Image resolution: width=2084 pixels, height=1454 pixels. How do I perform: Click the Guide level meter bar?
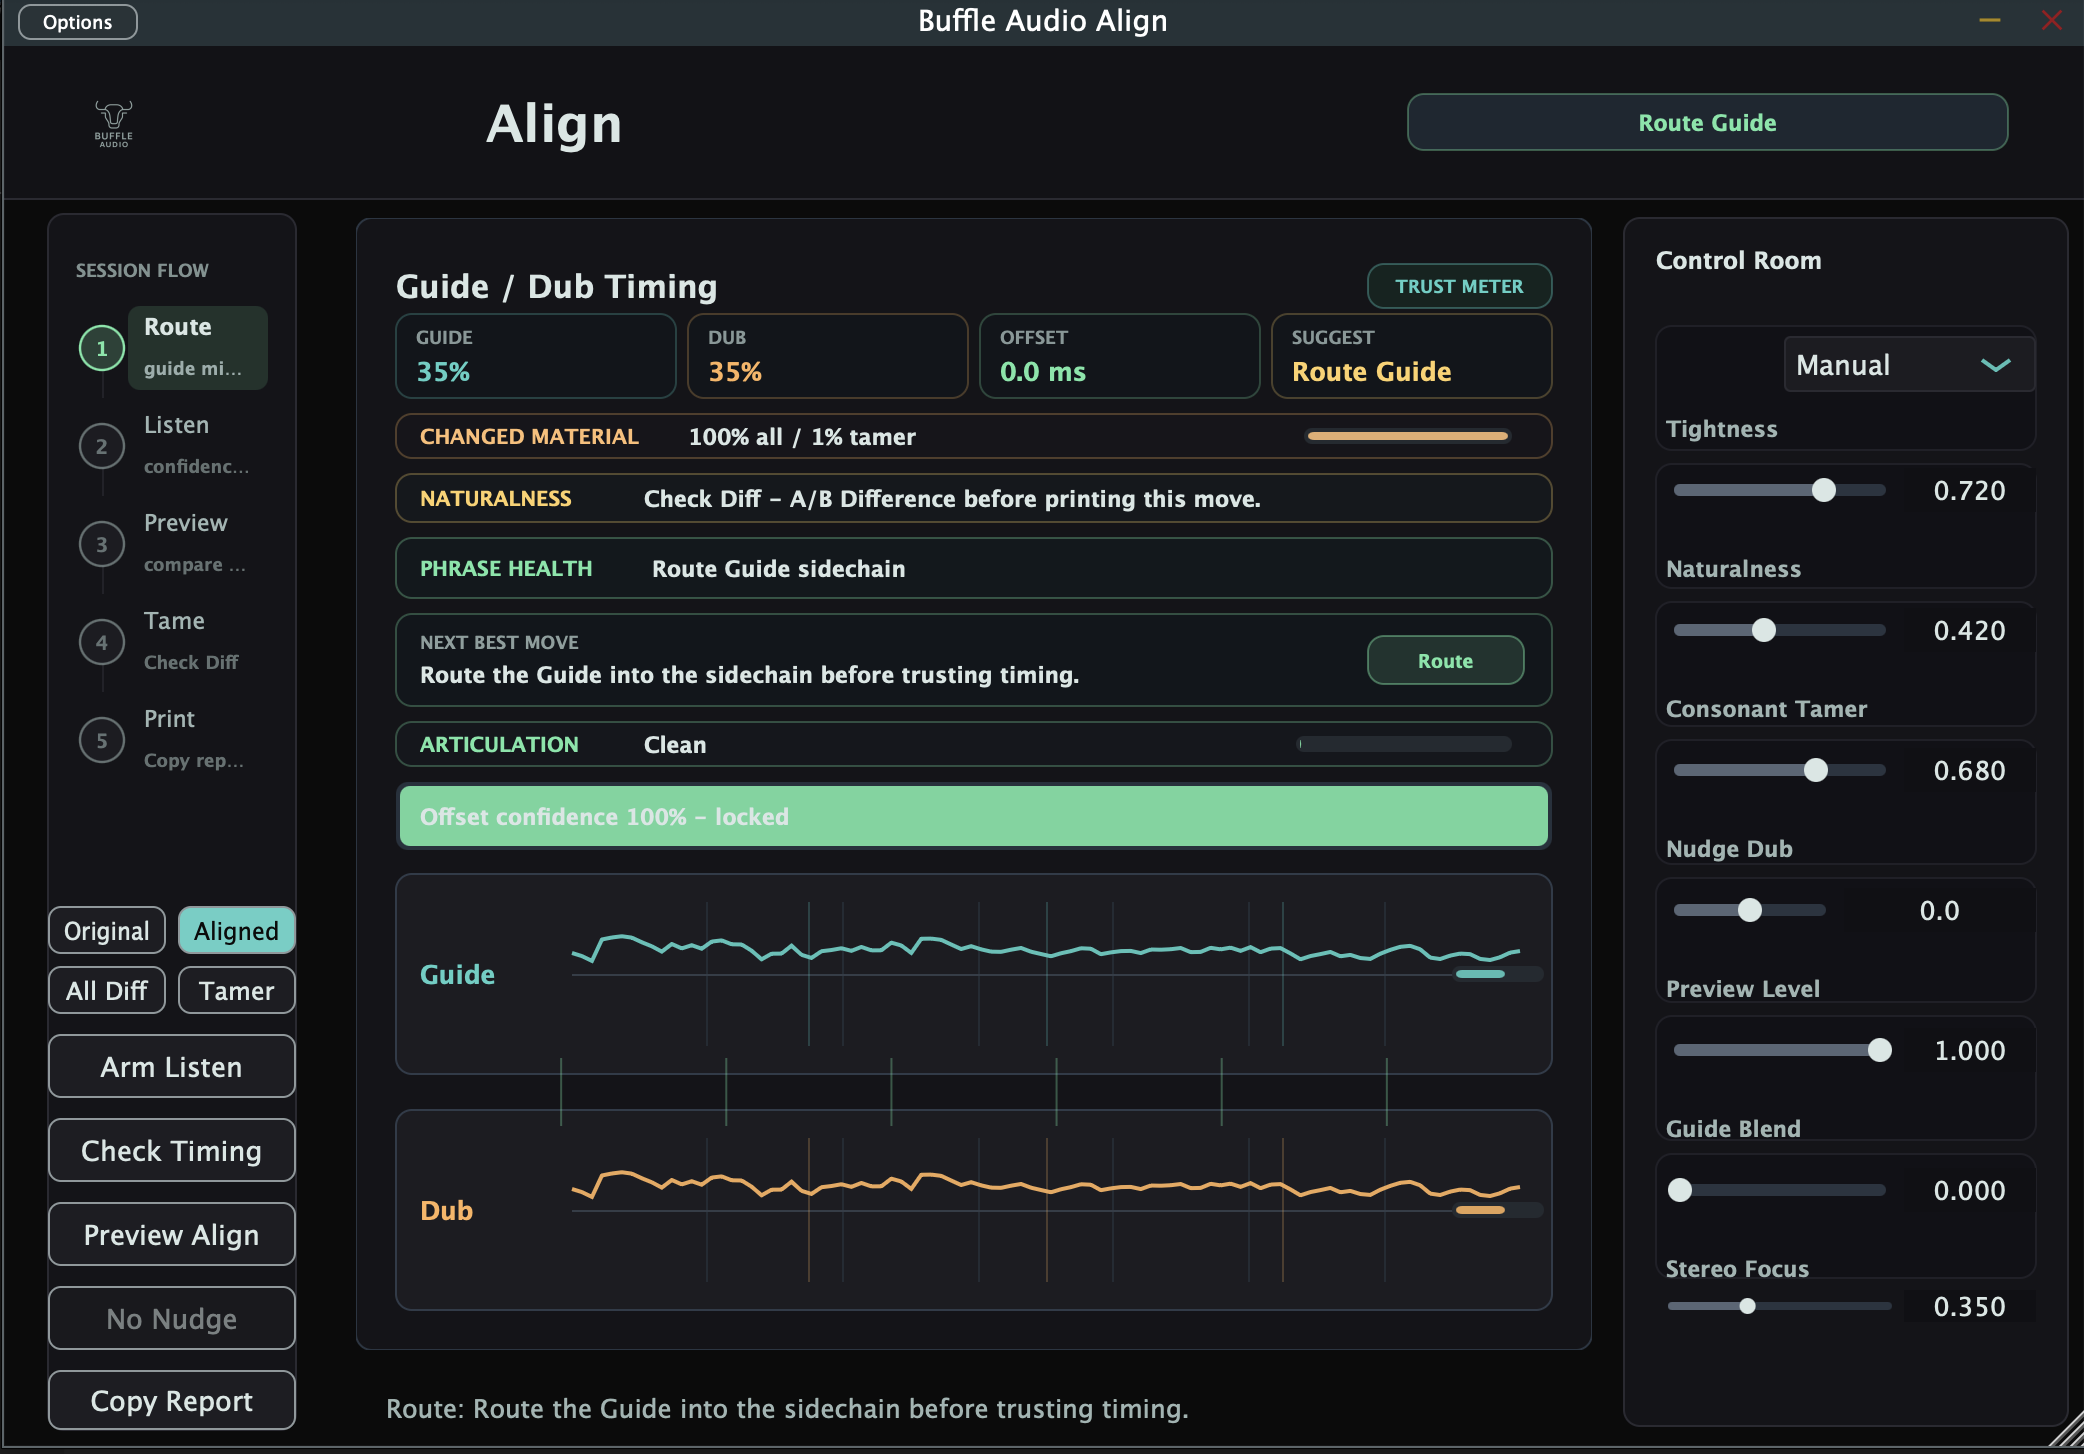tap(1499, 974)
